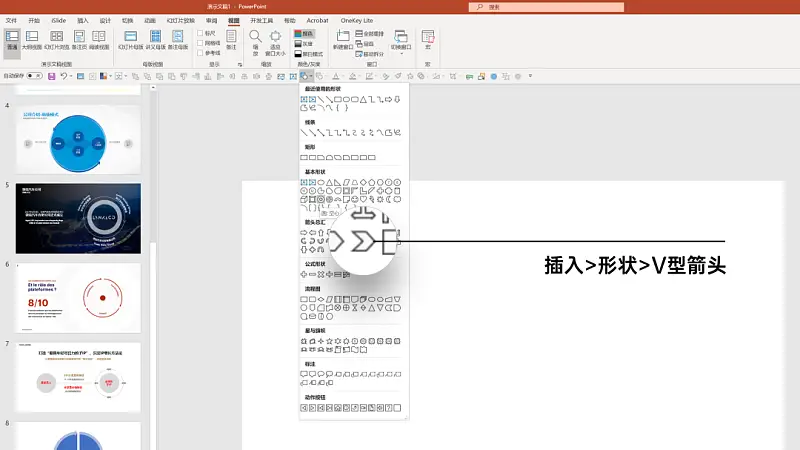Toggle the Guides (参考线) checkbox
Image resolution: width=800 pixels, height=450 pixels.
click(201, 53)
